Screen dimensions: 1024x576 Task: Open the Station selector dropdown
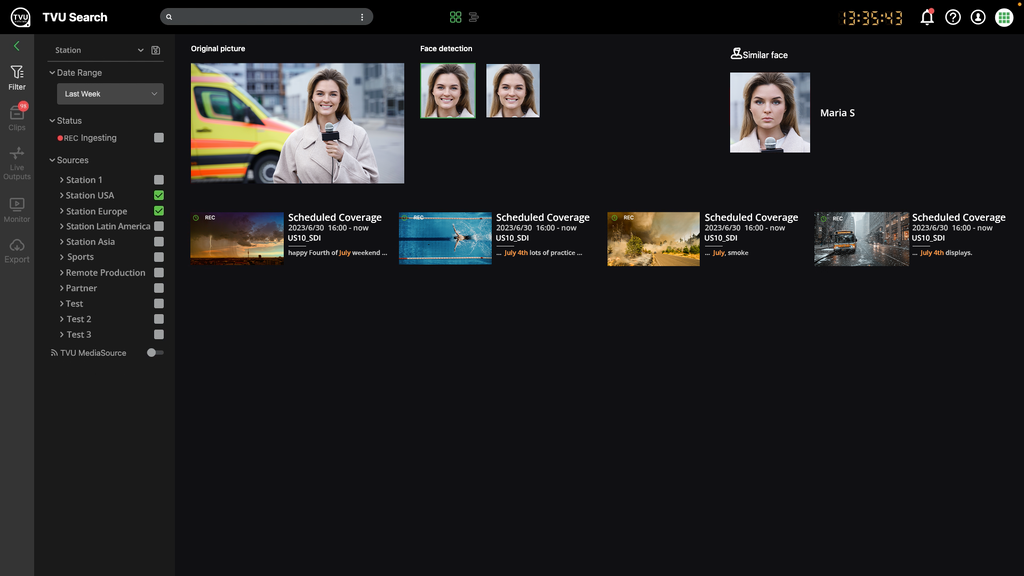[x=100, y=49]
